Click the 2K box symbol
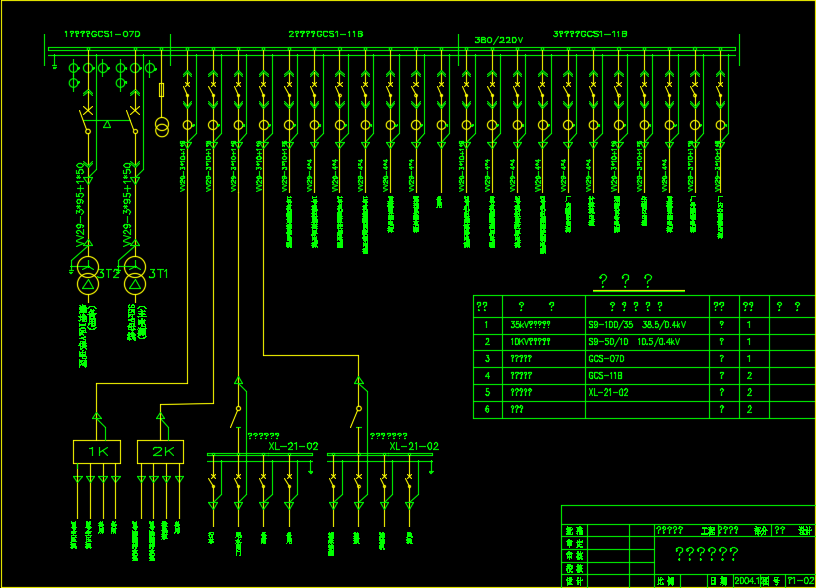This screenshot has height=588, width=816. [x=161, y=452]
